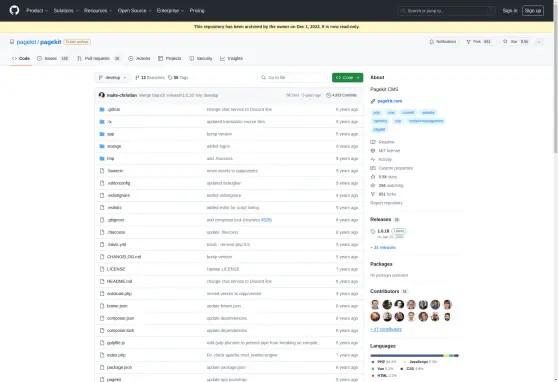Image resolution: width=558 pixels, height=382 pixels.
Task: Switch to the Issues tab
Action: tap(53, 58)
